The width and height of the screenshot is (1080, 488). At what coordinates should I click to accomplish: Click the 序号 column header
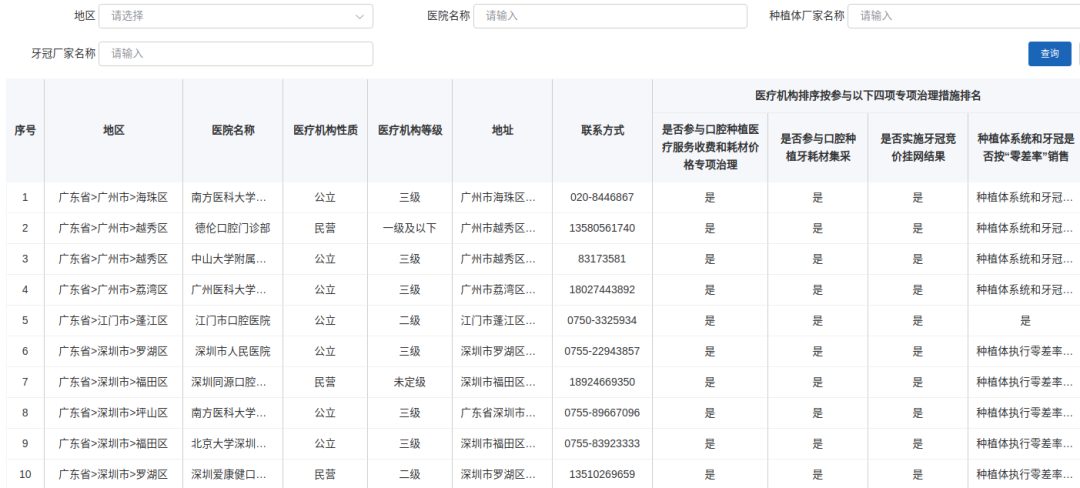click(25, 130)
